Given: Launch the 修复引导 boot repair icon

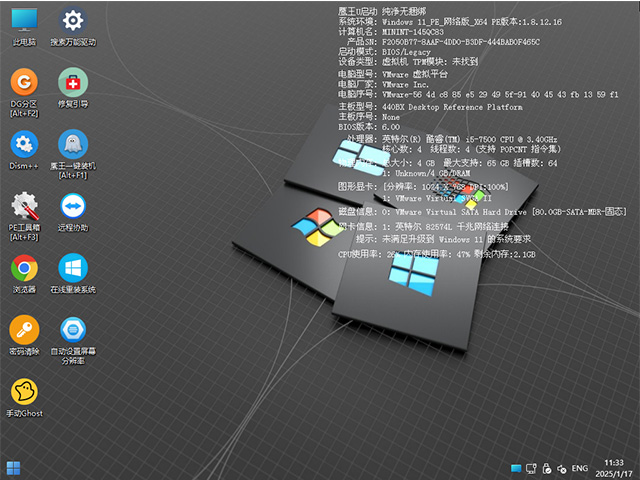Looking at the screenshot, I should [73, 89].
